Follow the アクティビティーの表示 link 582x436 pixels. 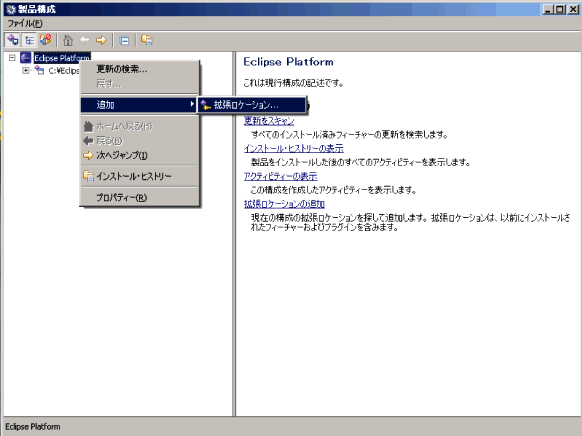point(281,176)
